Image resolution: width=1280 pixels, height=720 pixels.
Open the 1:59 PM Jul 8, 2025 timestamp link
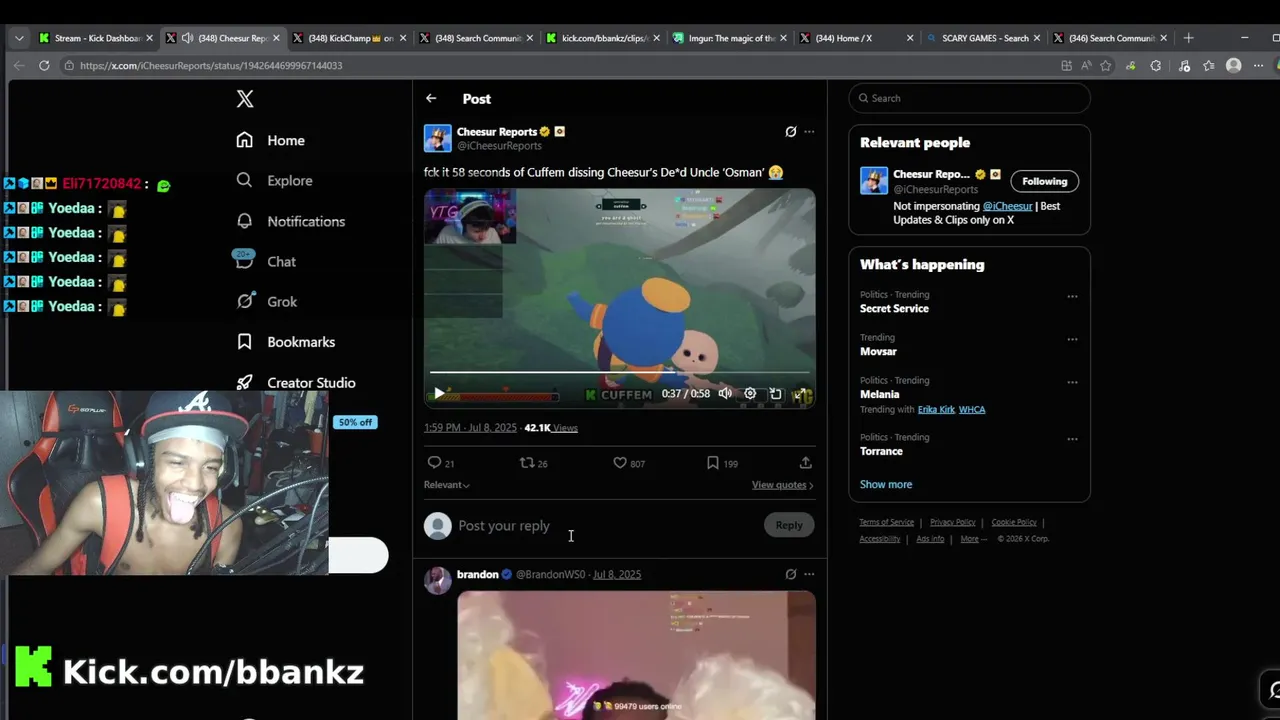(x=470, y=427)
